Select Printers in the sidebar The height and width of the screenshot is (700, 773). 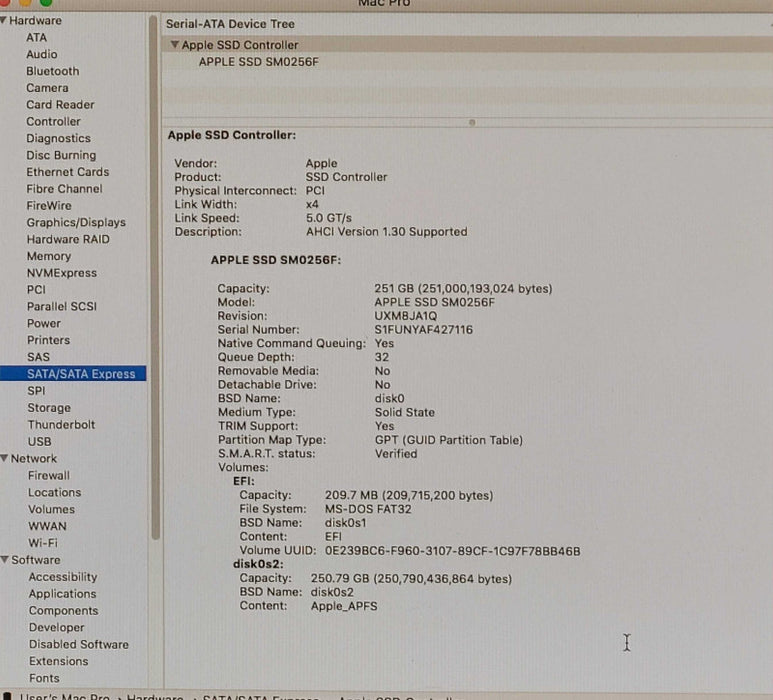point(48,340)
